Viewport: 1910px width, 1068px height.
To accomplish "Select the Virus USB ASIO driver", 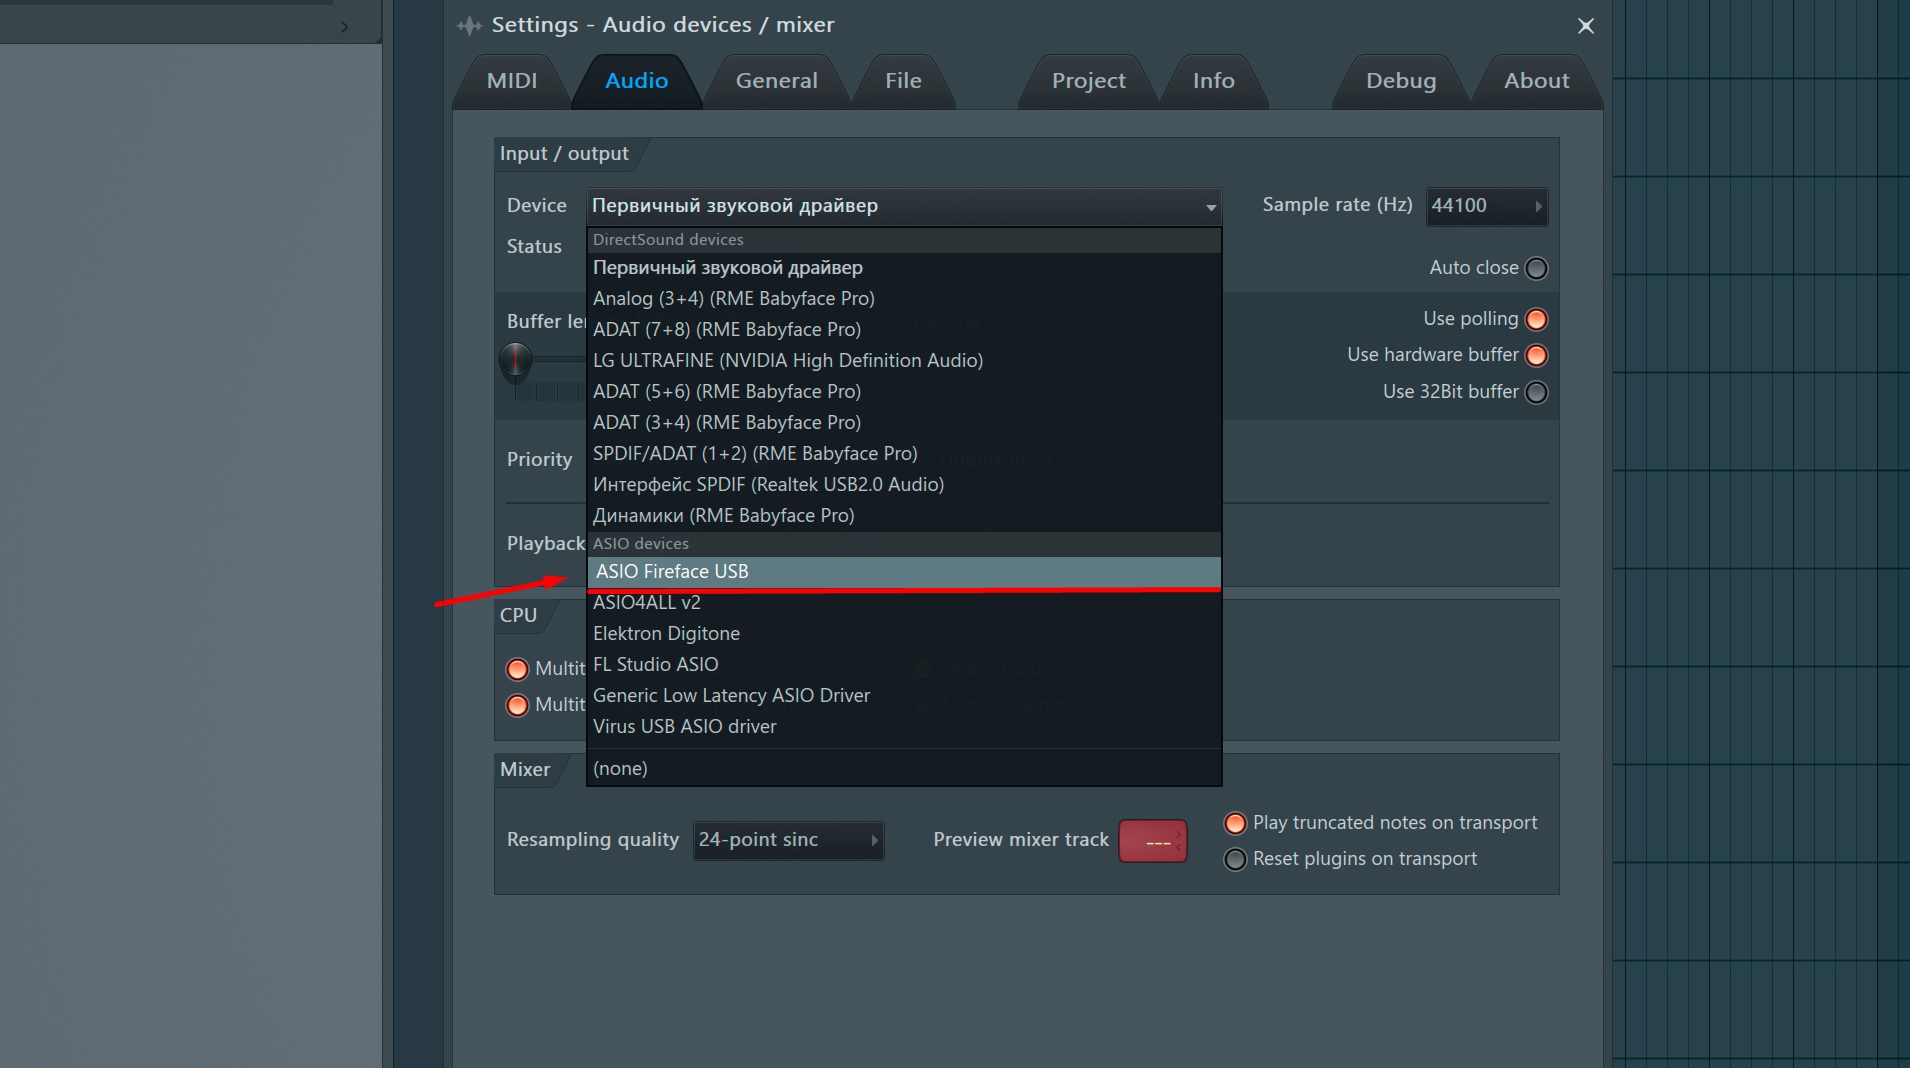I will click(904, 727).
